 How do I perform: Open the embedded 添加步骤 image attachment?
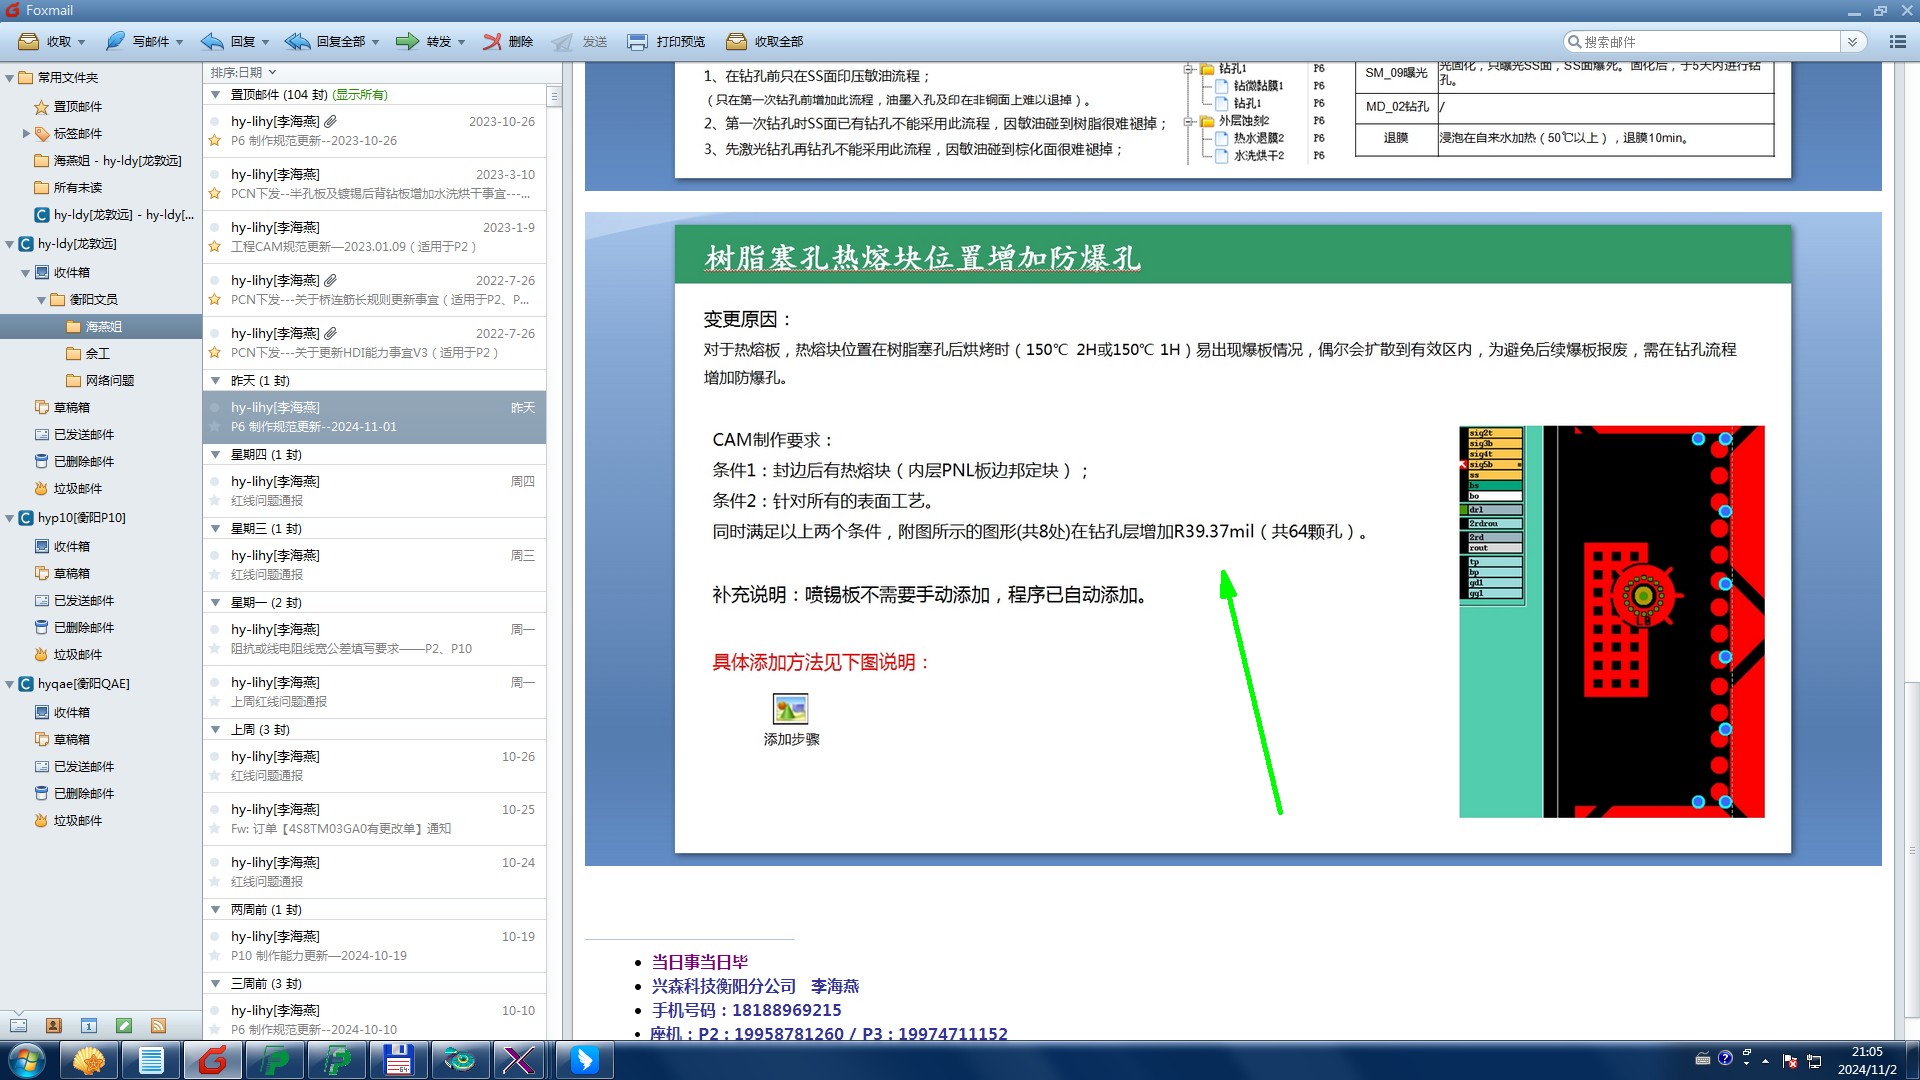pyautogui.click(x=790, y=710)
